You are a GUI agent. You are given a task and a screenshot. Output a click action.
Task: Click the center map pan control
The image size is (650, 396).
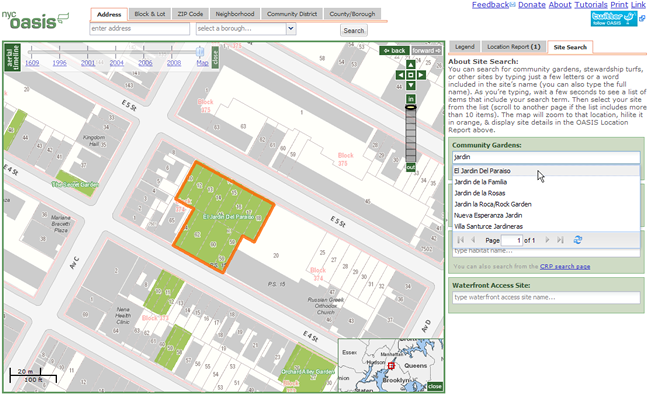[410, 75]
